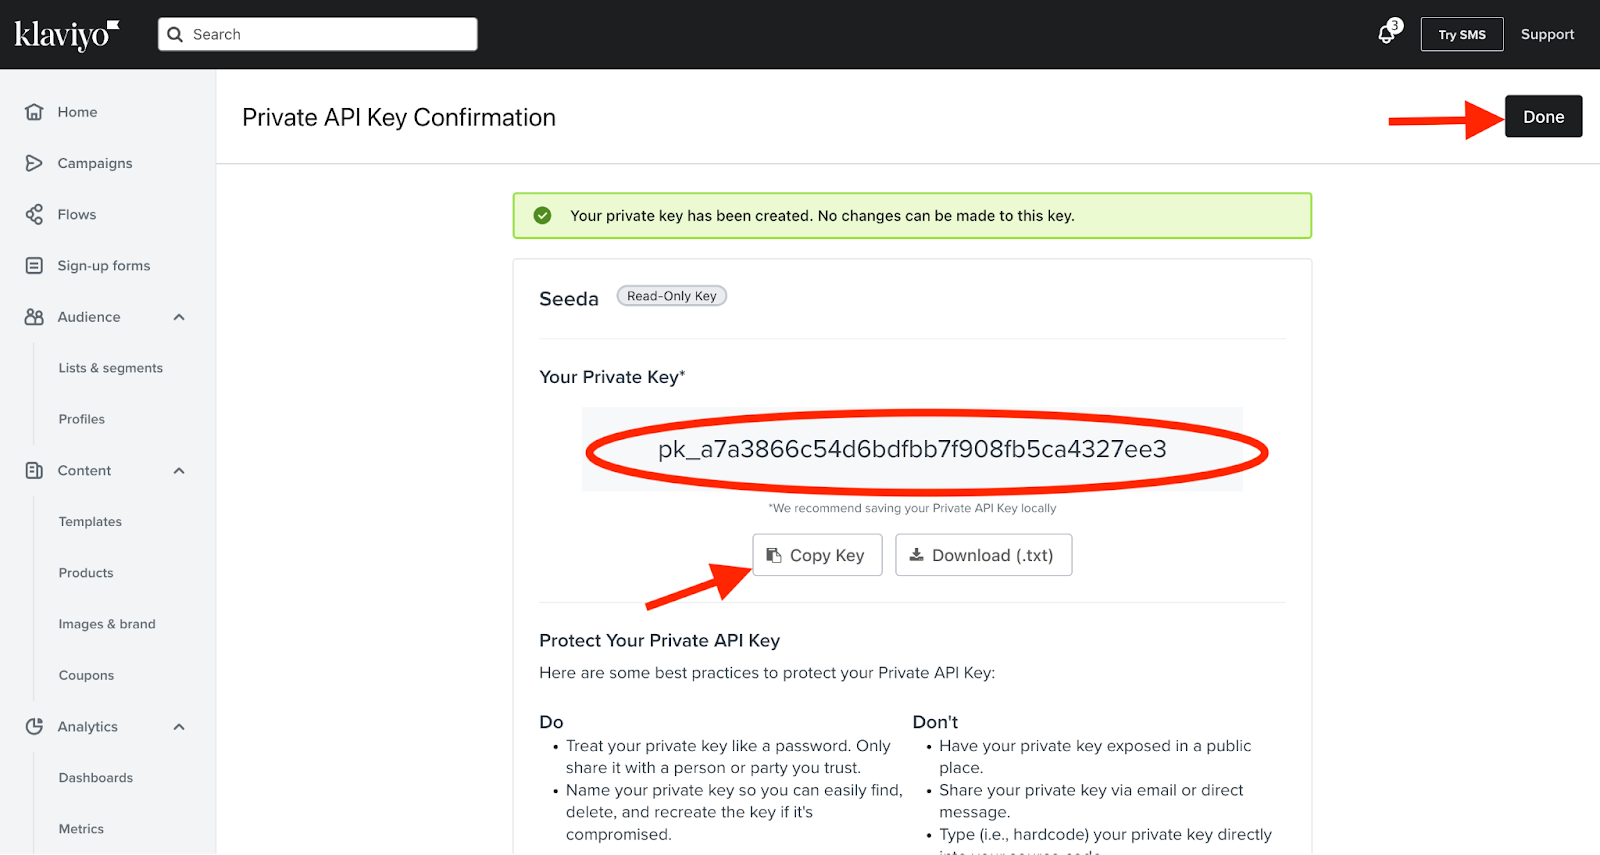
Task: Open Lists & segments menu item
Action: coord(110,368)
